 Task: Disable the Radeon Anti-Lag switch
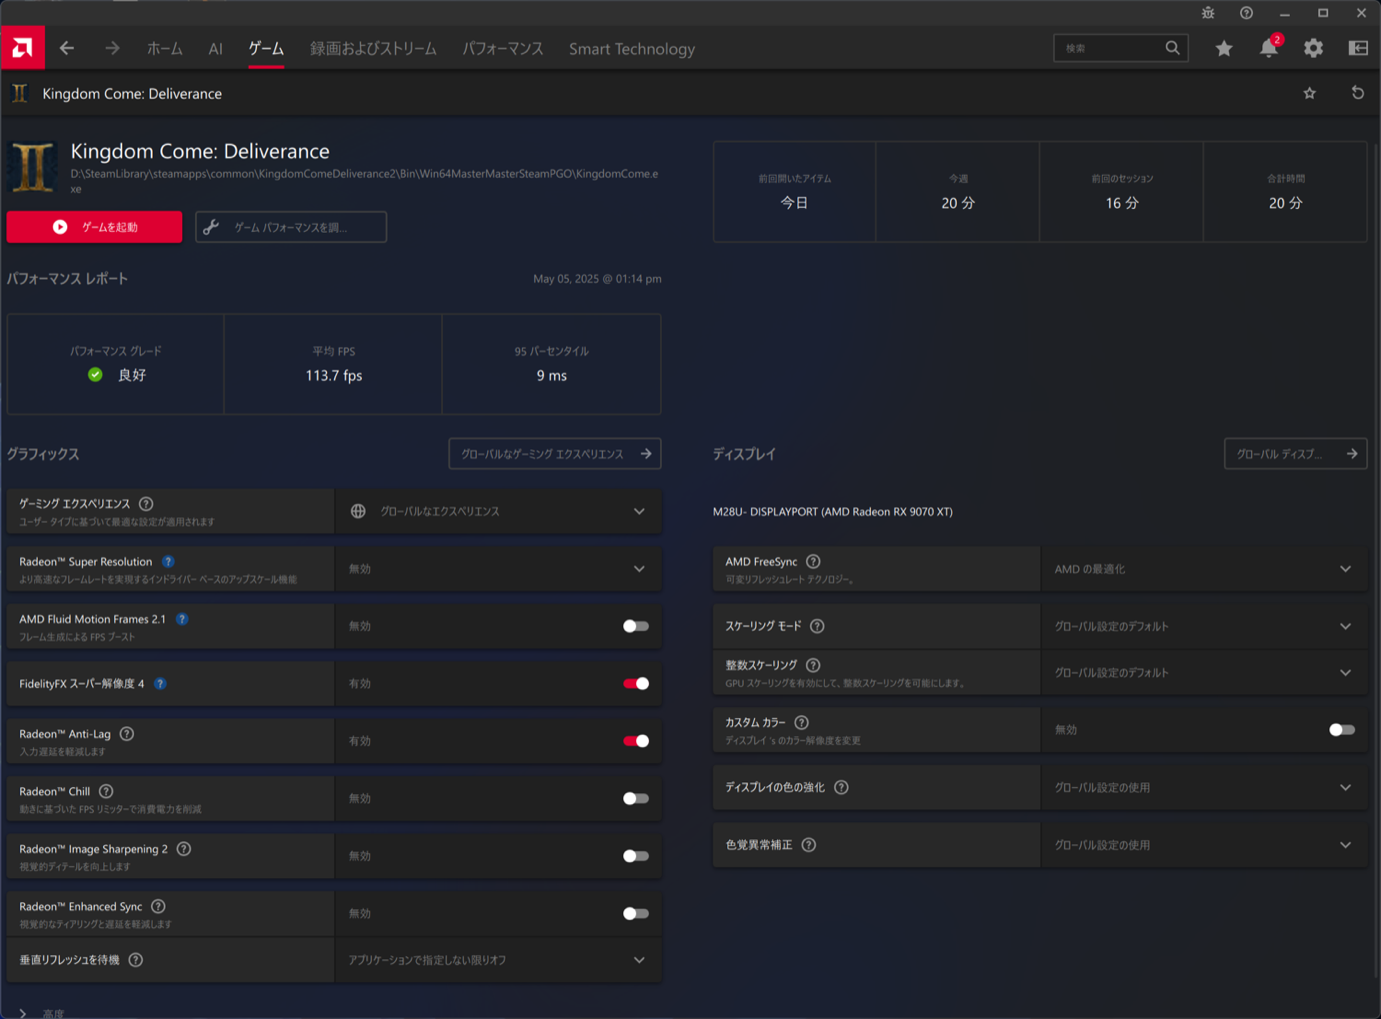pos(635,741)
